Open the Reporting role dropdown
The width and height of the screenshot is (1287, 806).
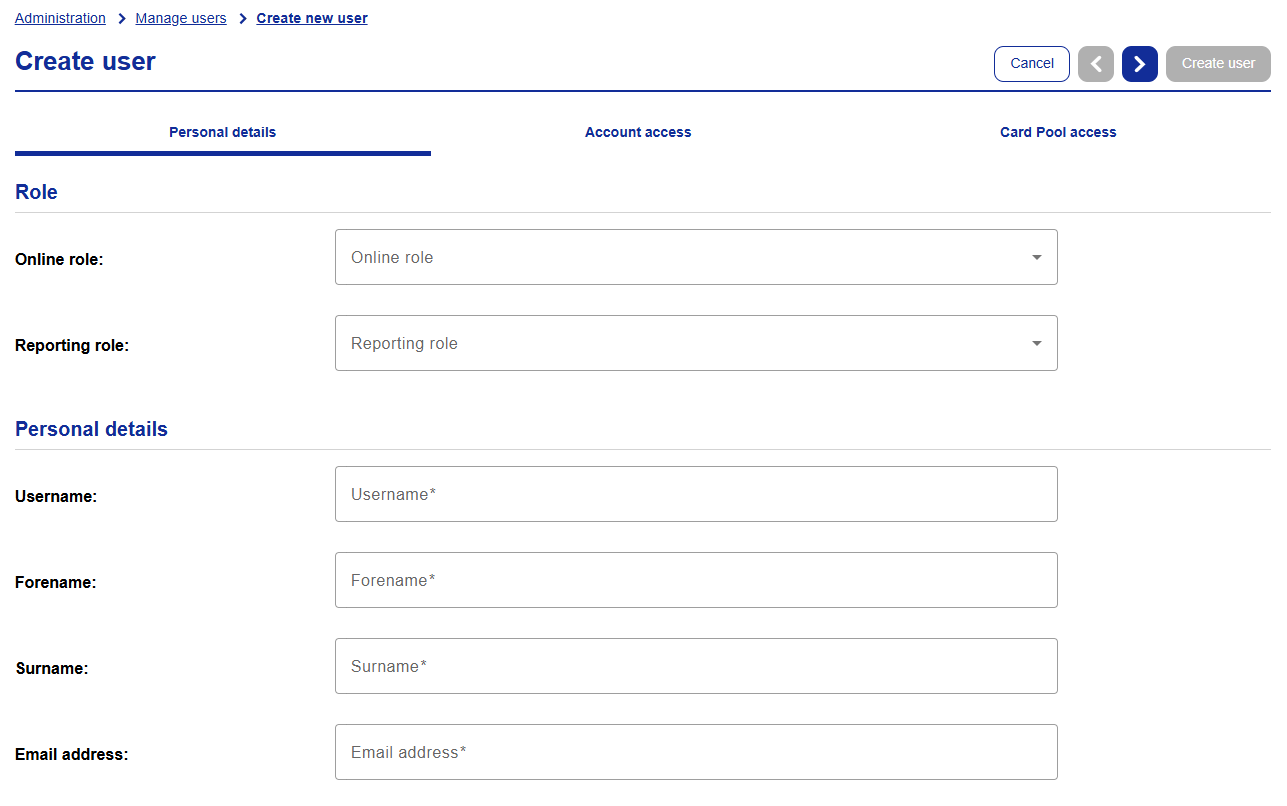coord(696,343)
